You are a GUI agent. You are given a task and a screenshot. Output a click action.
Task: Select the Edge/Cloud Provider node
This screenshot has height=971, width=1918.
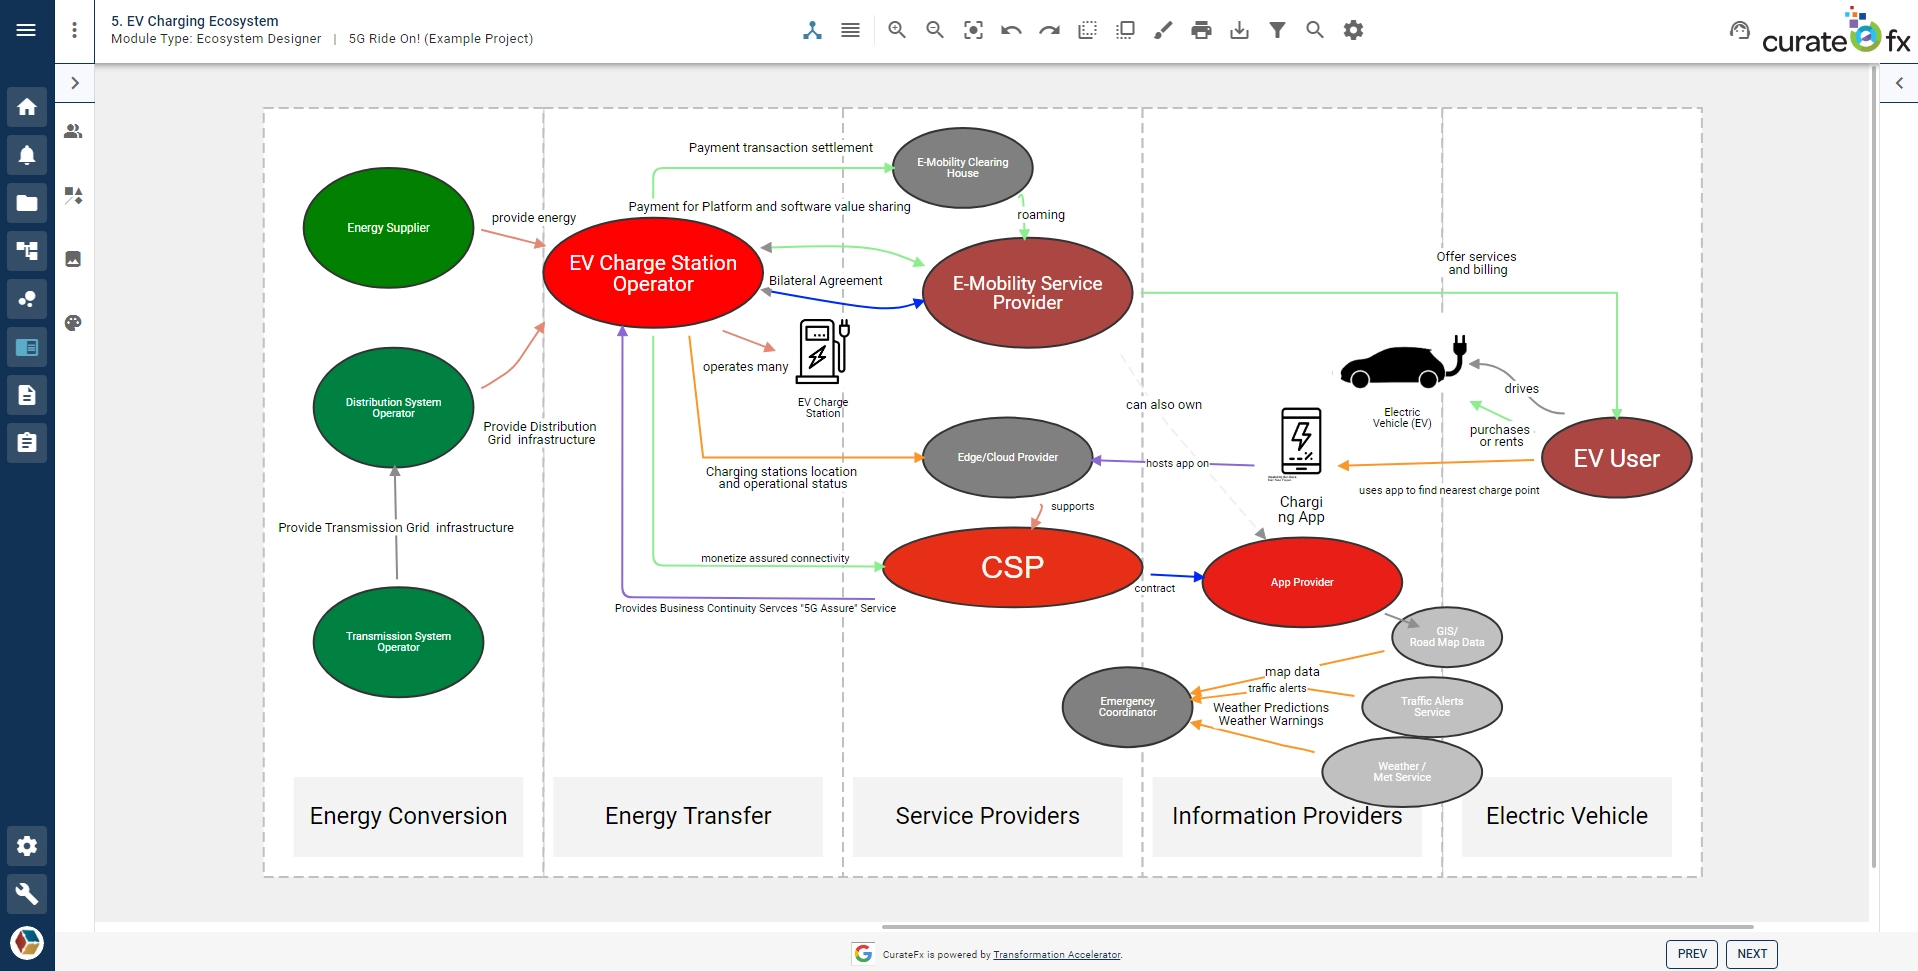click(x=1007, y=457)
